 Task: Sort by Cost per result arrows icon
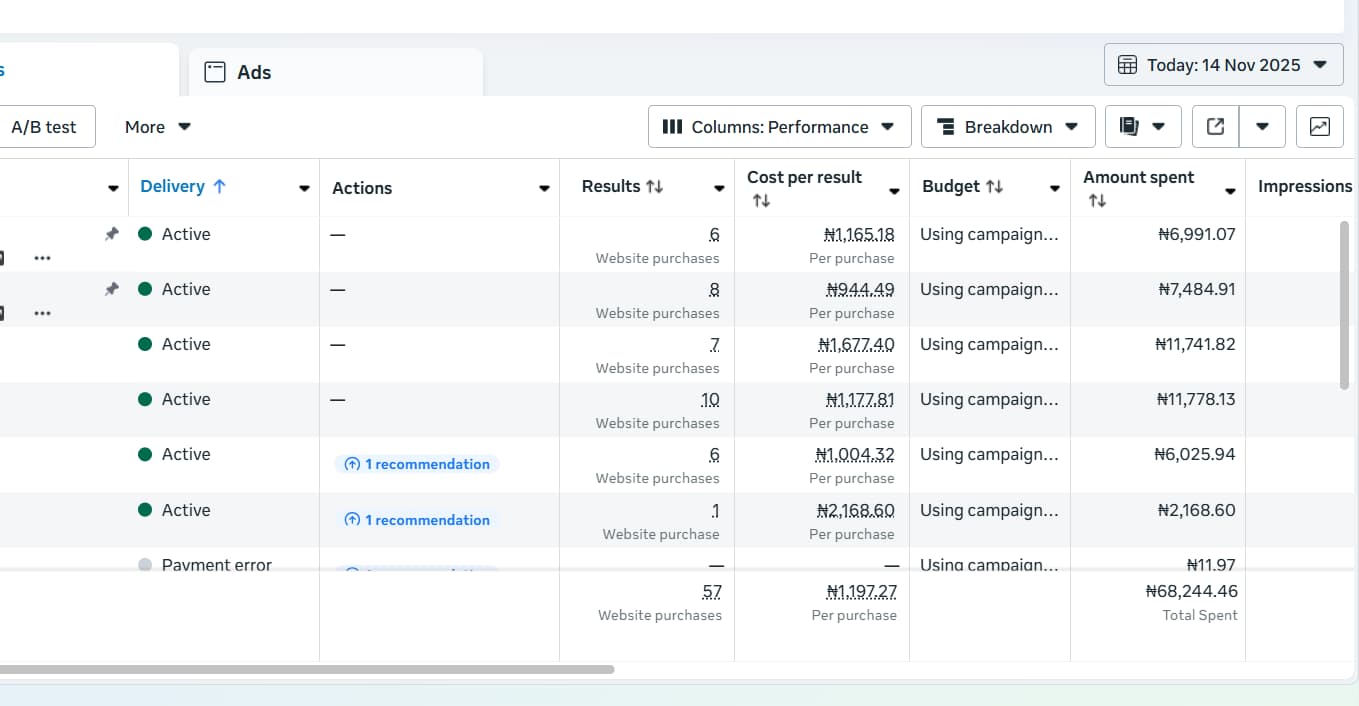[x=761, y=201]
